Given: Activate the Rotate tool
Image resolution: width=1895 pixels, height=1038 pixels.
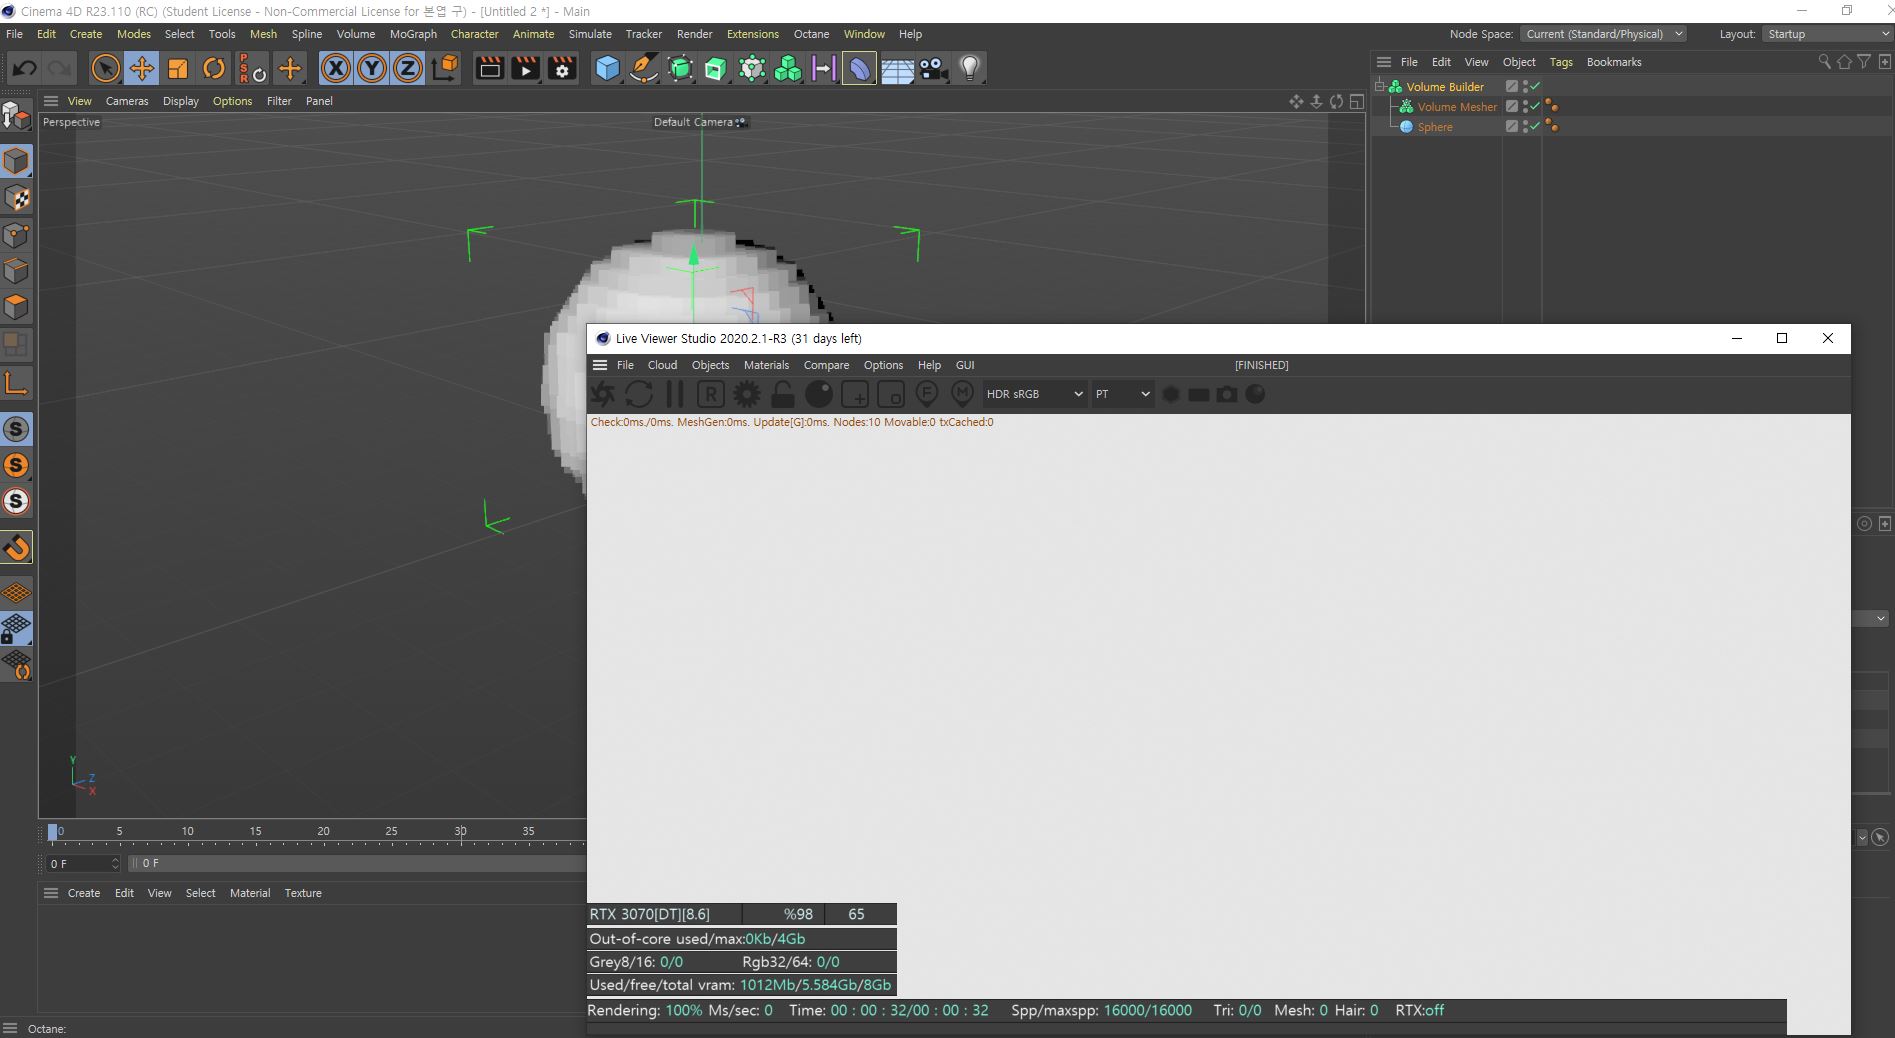Looking at the screenshot, I should point(213,68).
